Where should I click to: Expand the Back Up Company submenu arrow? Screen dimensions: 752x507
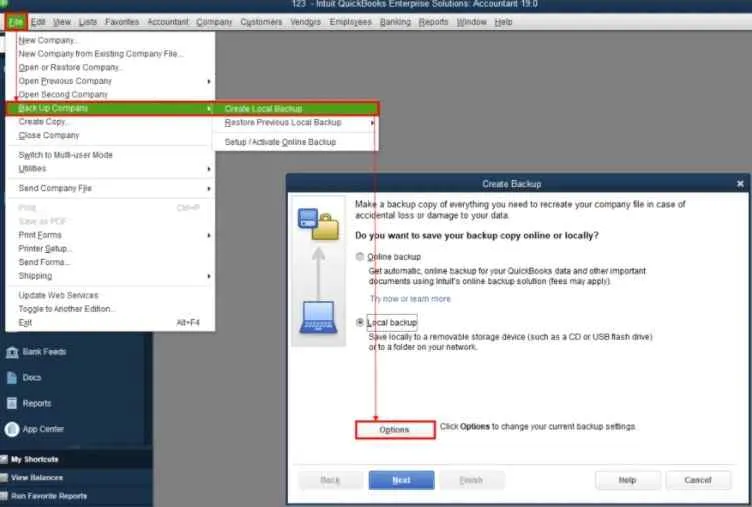[209, 109]
